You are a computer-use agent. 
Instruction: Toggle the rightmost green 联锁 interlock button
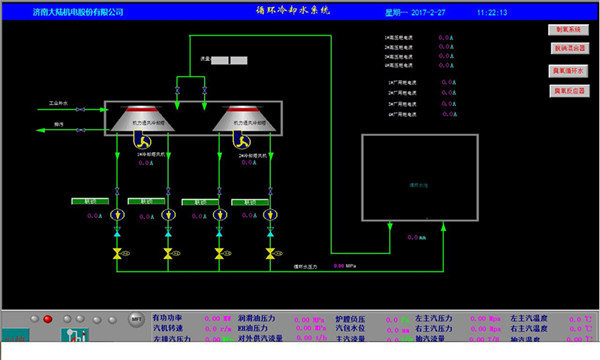tap(250, 202)
